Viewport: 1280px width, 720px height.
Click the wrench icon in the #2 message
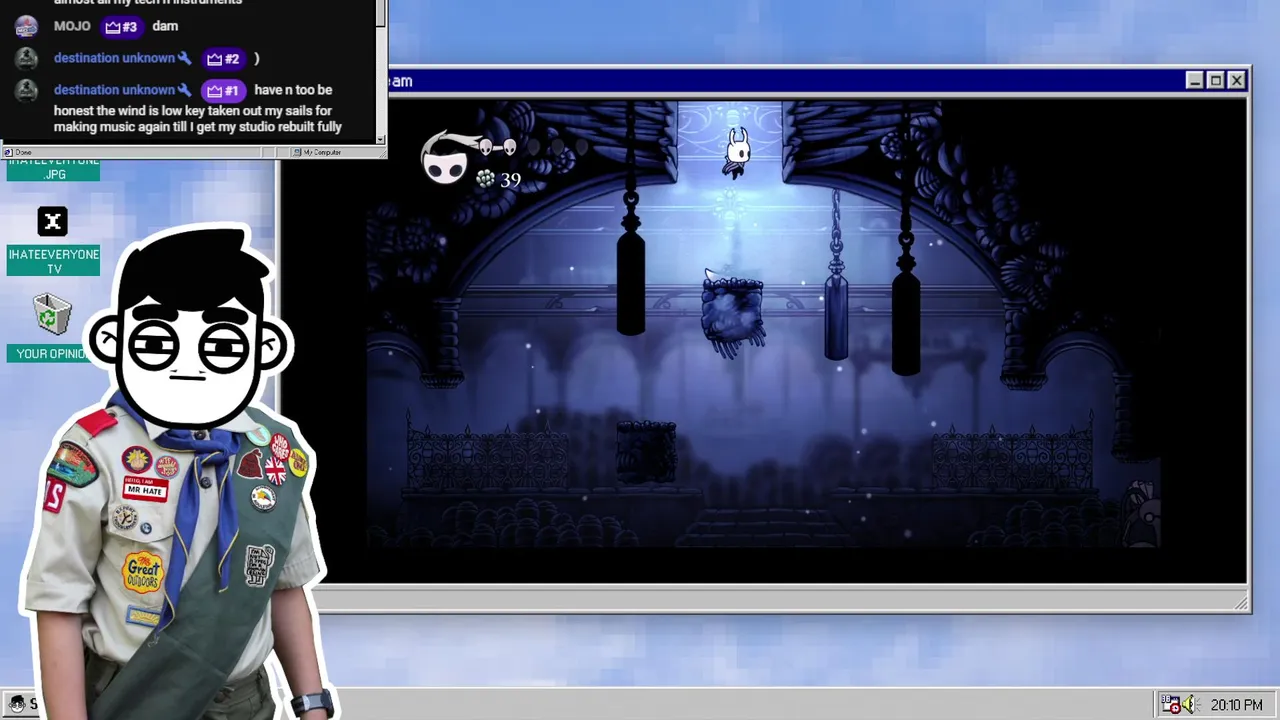point(184,59)
